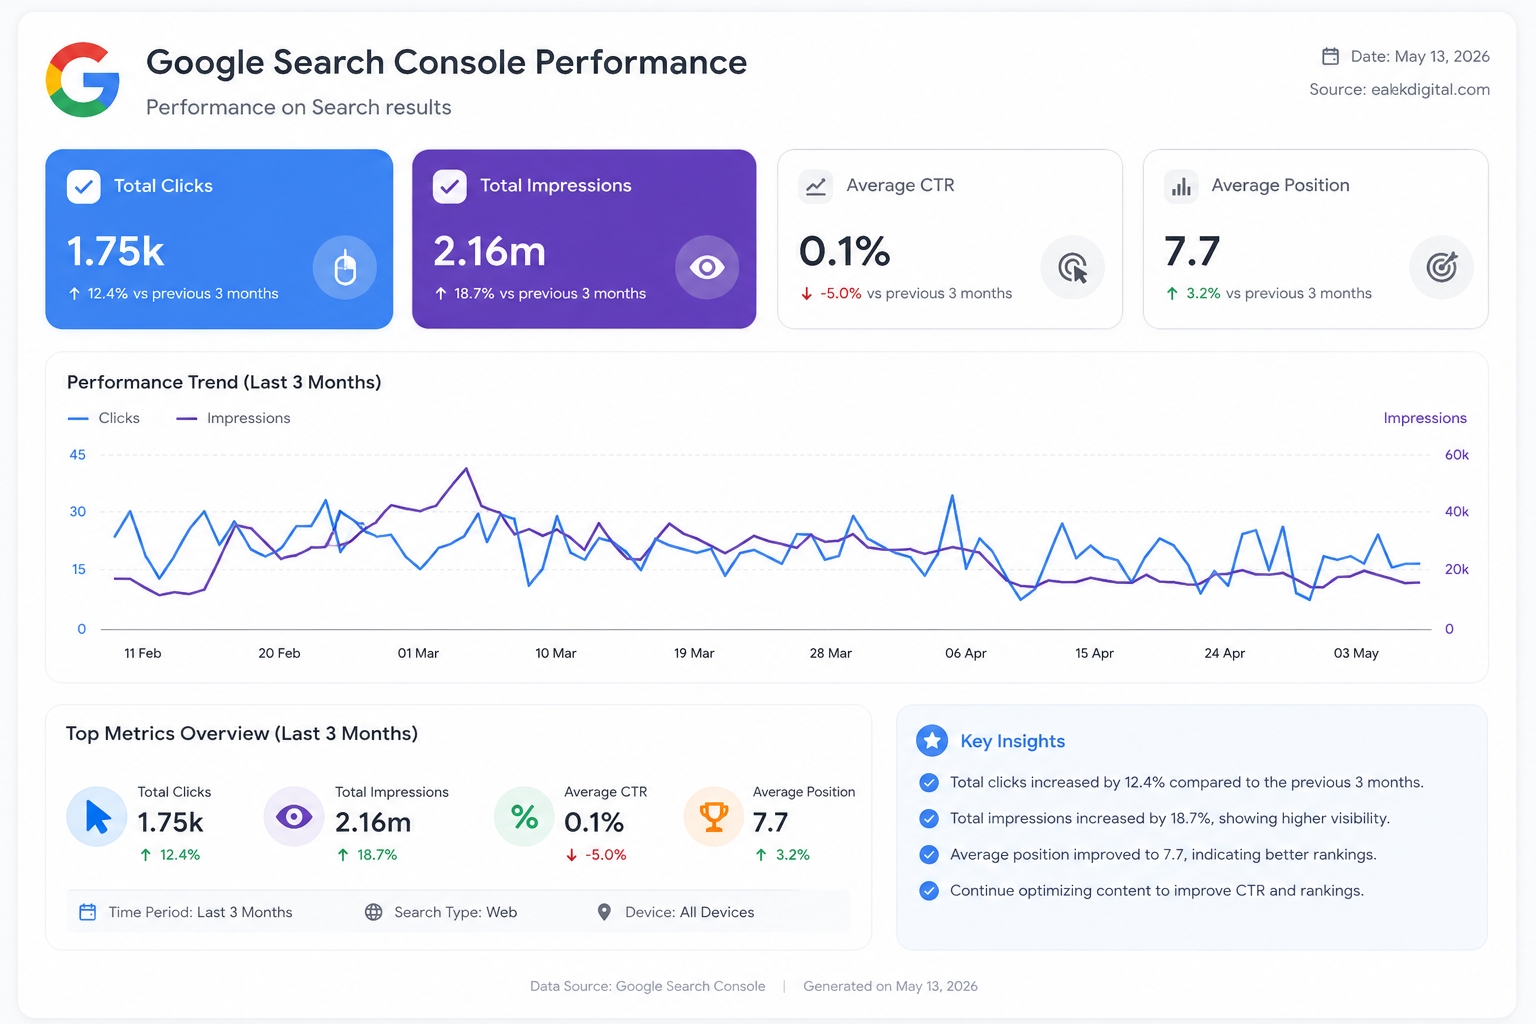
Task: Select the bar chart icon beside Average Position
Action: tap(1182, 186)
